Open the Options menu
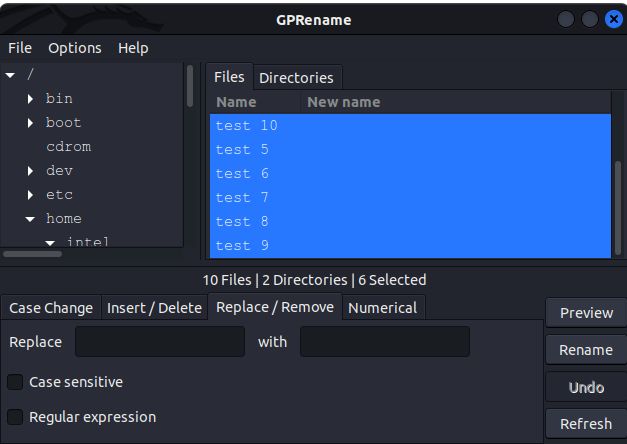Viewport: 627px width, 444px height. (75, 48)
